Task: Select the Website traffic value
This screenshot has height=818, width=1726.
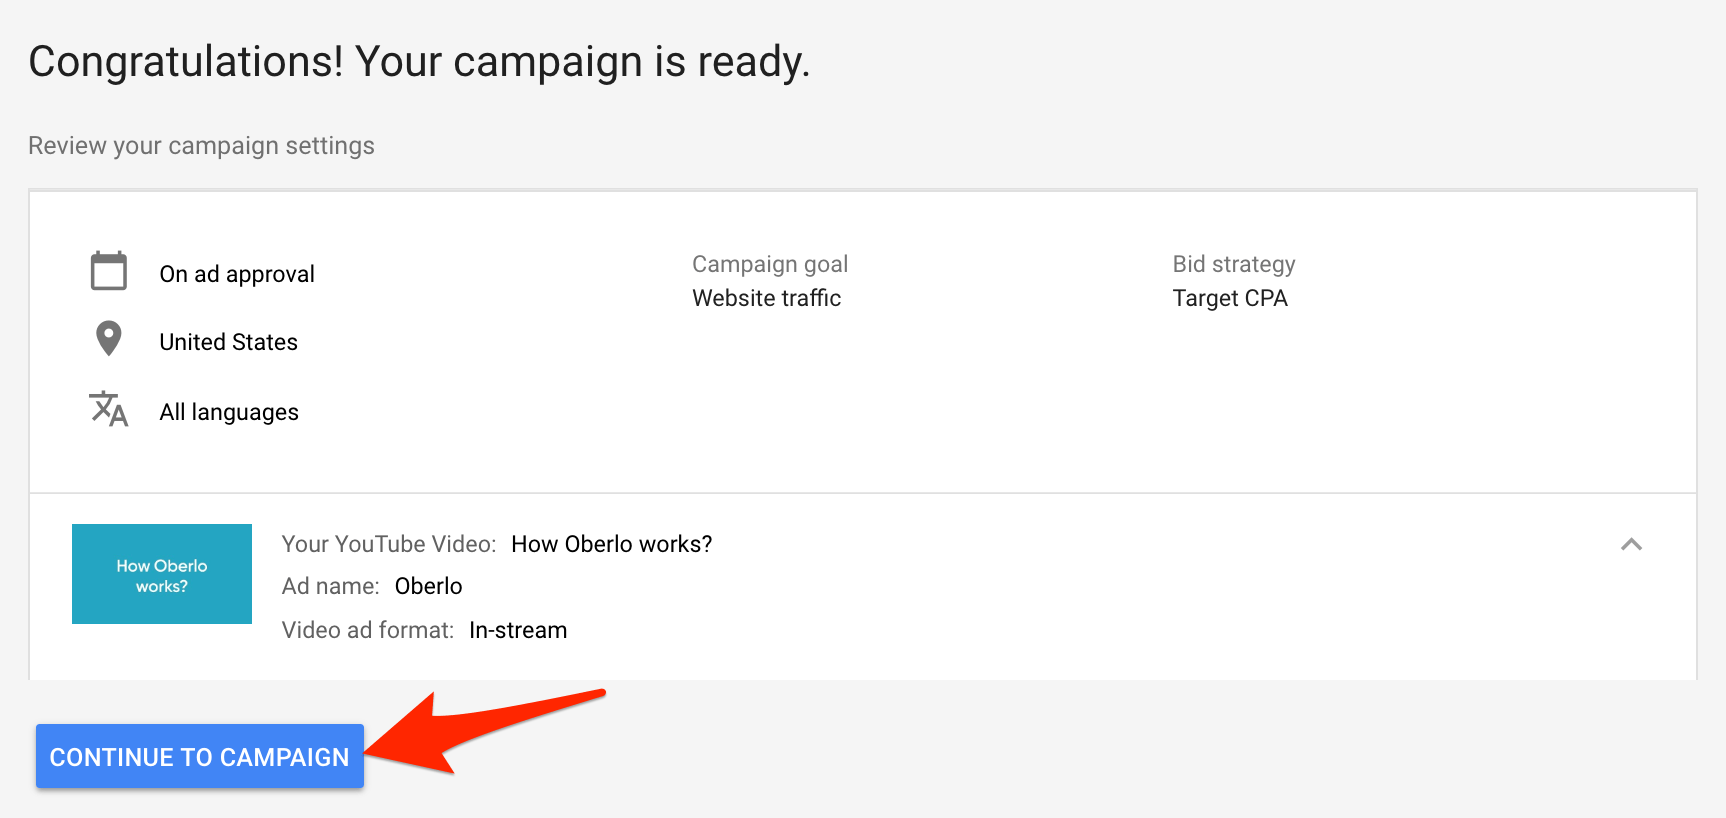Action: tap(767, 298)
